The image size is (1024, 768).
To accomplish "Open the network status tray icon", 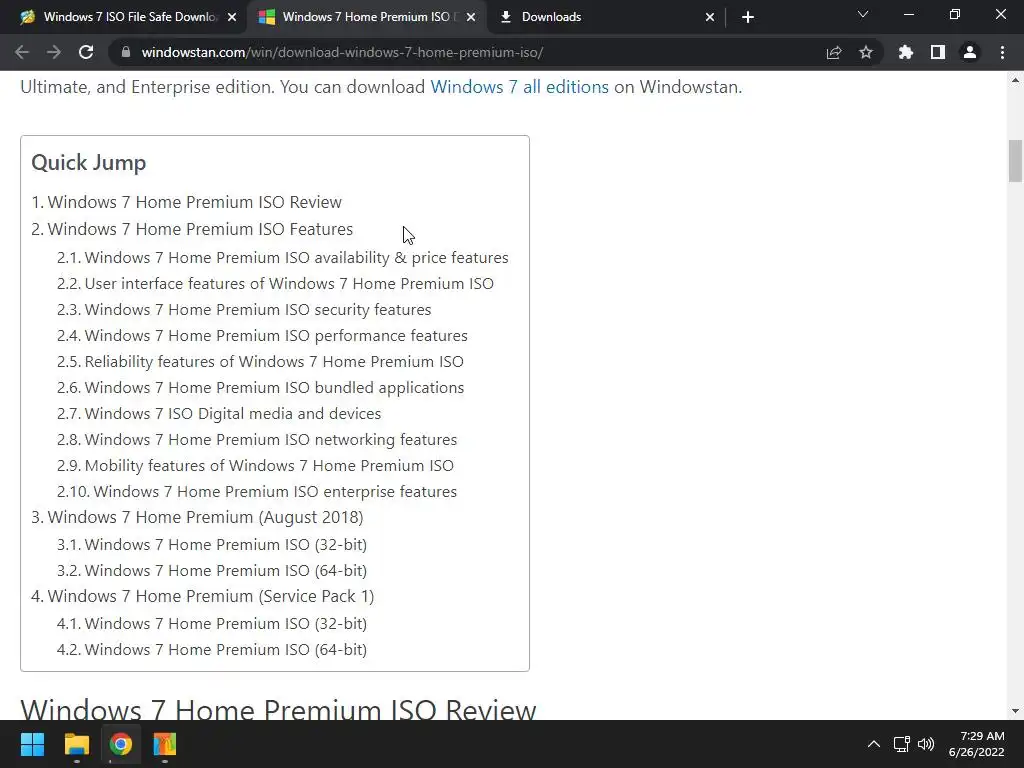I will point(902,744).
